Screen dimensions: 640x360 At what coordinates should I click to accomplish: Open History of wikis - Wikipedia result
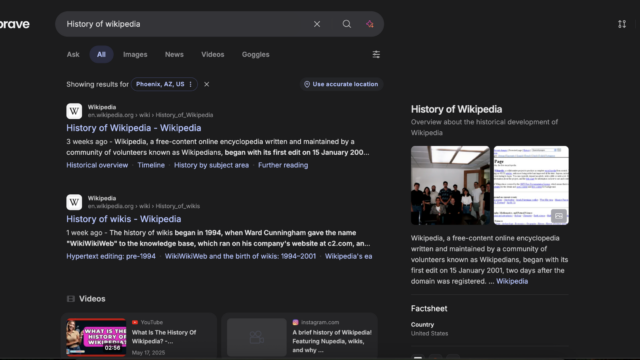[124, 219]
